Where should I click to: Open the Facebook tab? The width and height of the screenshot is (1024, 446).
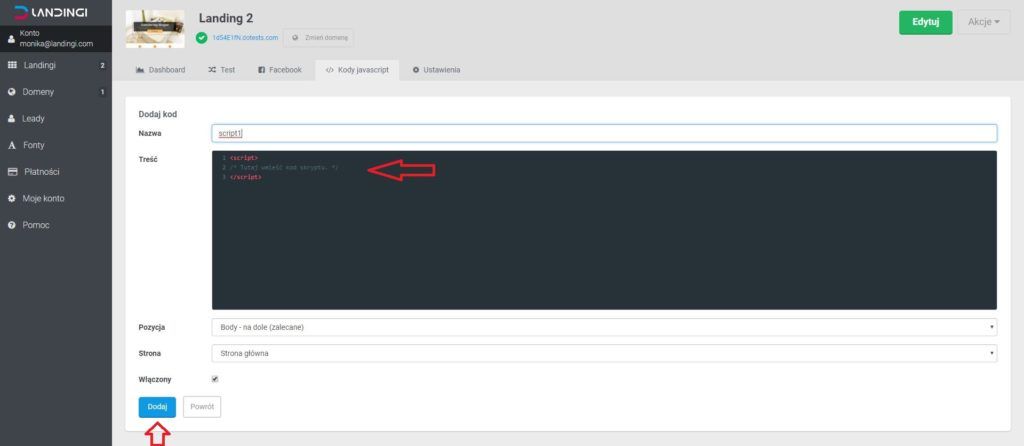[x=279, y=70]
